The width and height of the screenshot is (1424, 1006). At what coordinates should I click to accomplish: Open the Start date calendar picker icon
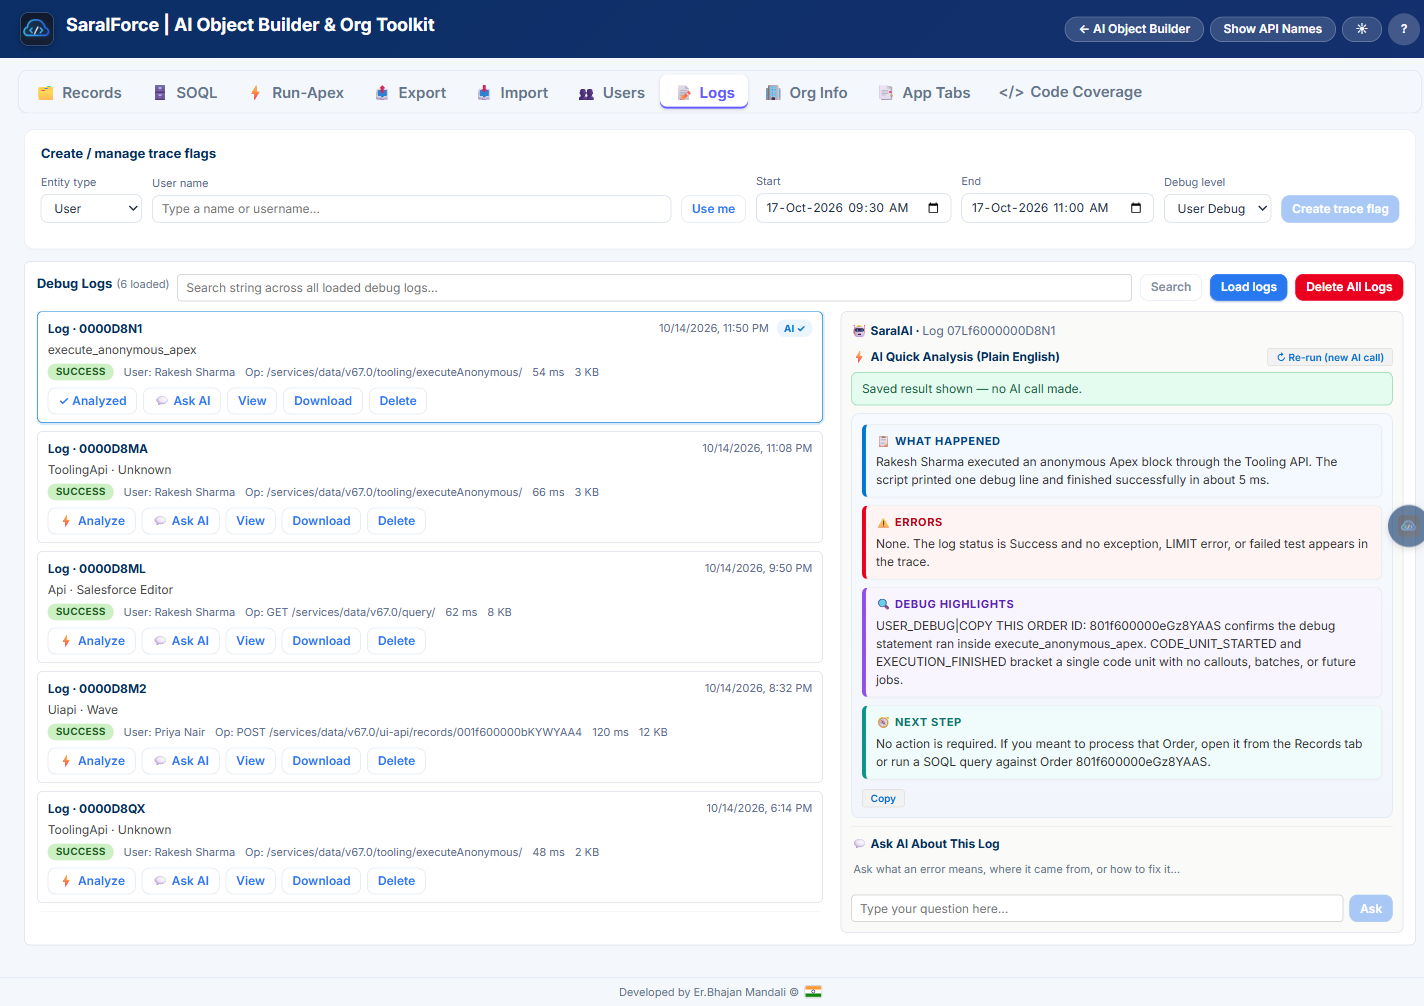tap(933, 208)
